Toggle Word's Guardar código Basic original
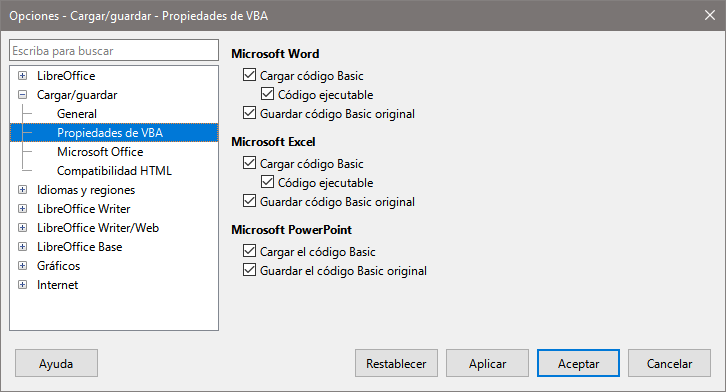726x392 pixels. pos(250,113)
